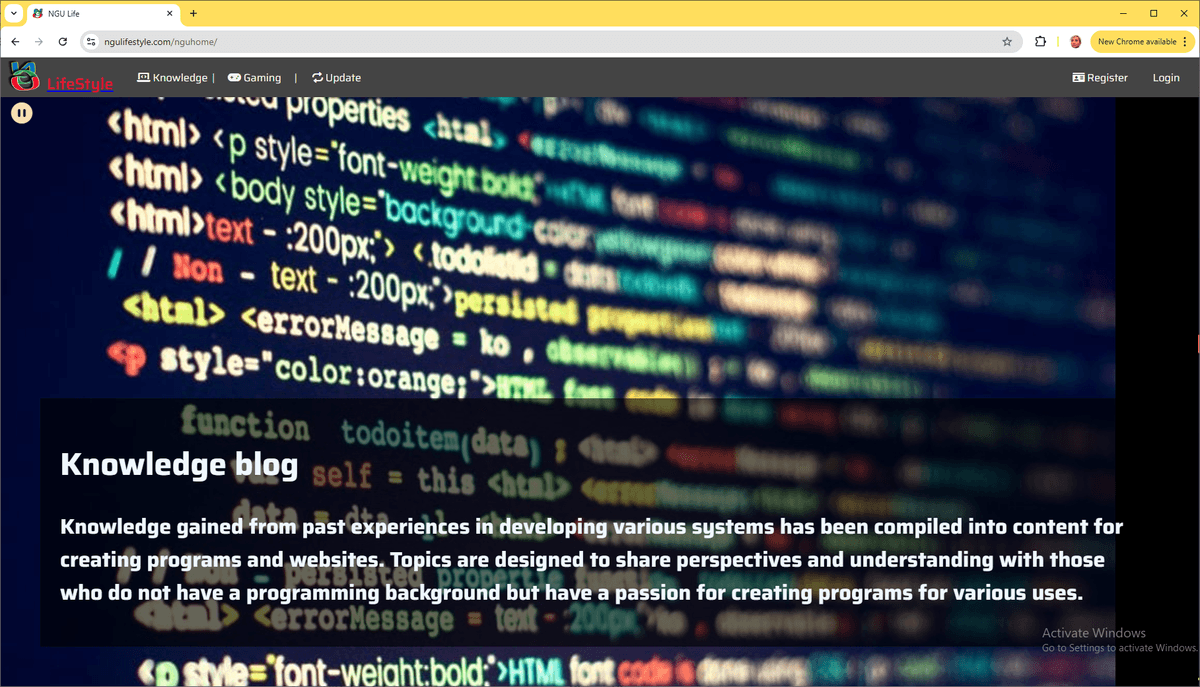Pause the hero slideshow
The image size is (1200, 687).
click(x=22, y=113)
